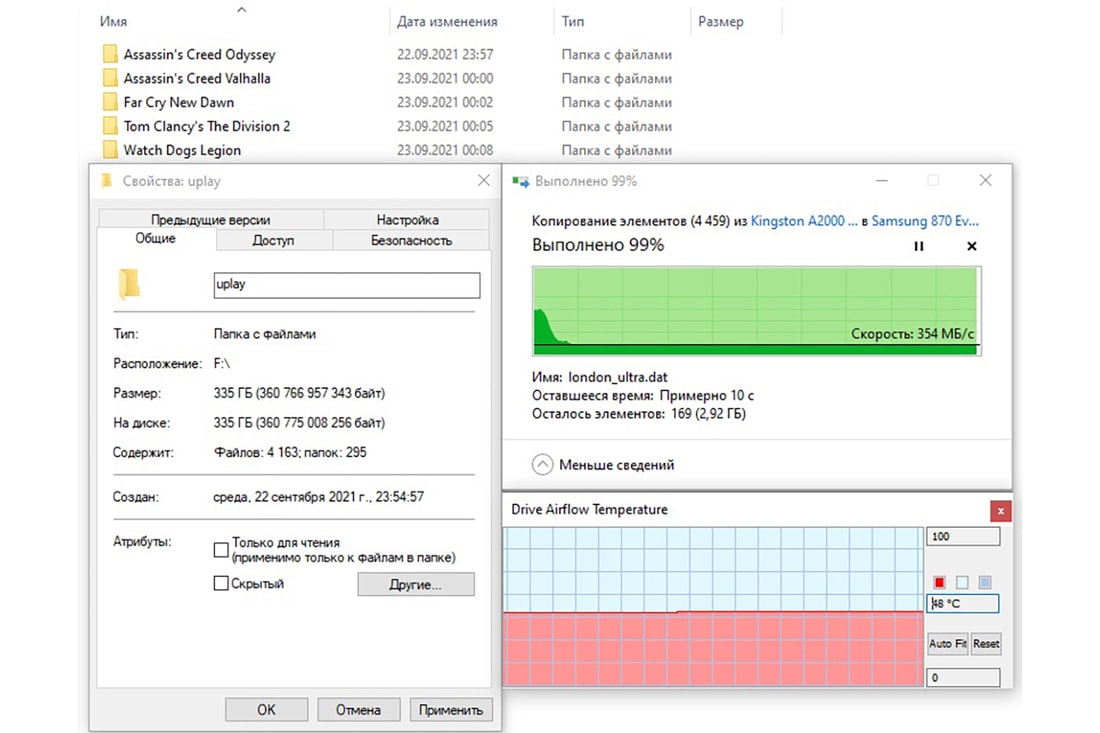Image resolution: width=1100 pixels, height=733 pixels.
Task: Click the blue color square in temperature panel
Action: 984,582
